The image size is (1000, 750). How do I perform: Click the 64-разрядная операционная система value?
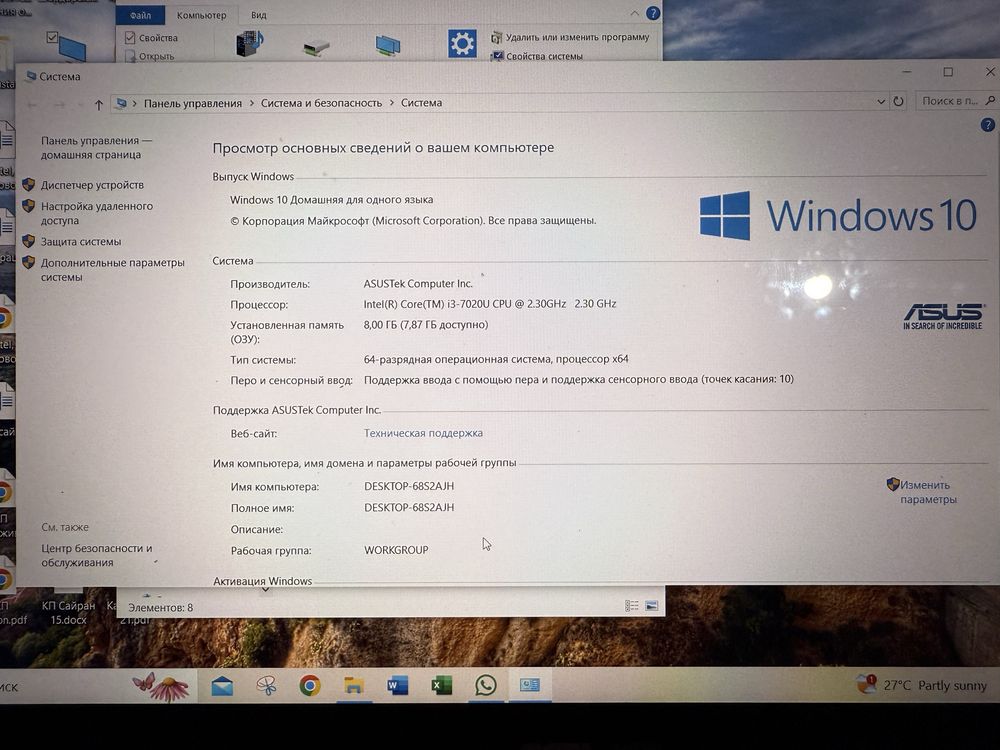(496, 359)
